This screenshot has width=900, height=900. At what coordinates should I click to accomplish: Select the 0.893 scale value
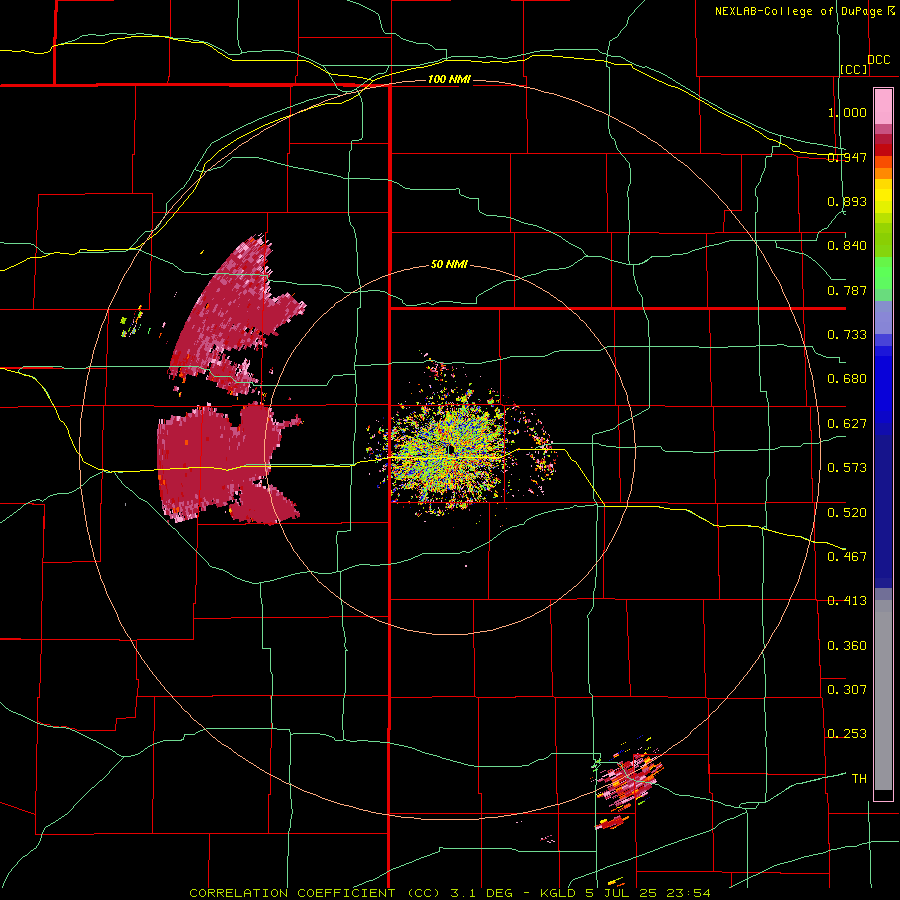click(847, 201)
